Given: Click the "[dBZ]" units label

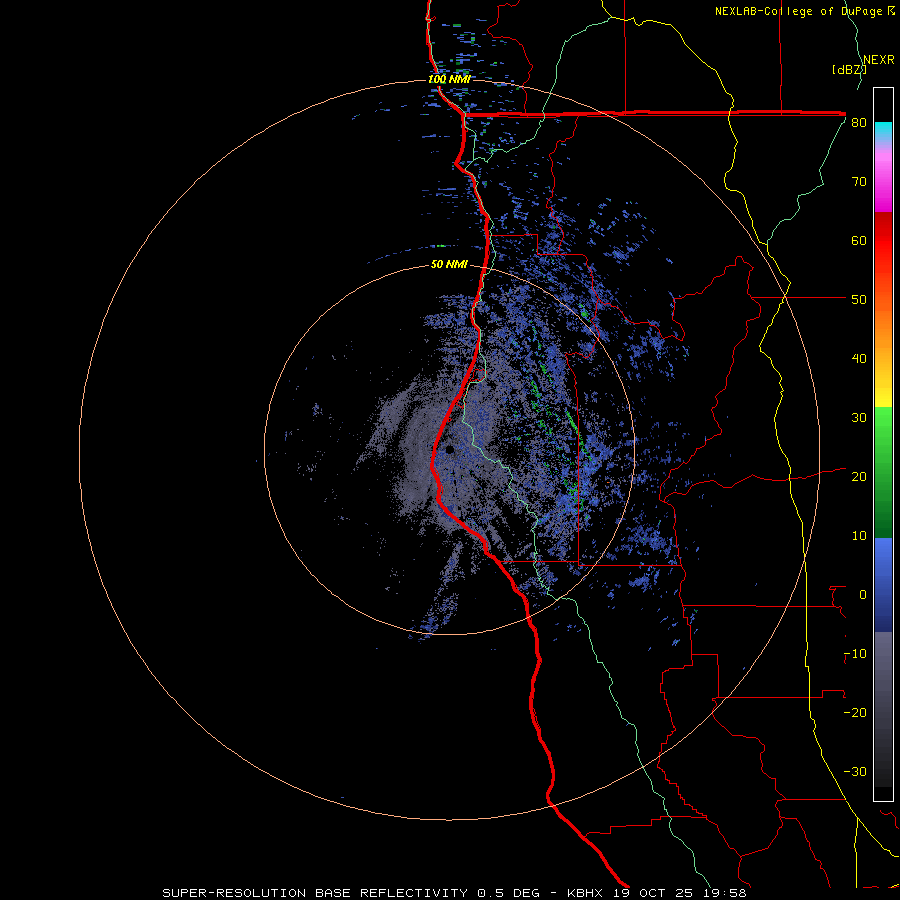Looking at the screenshot, I should click(x=849, y=70).
